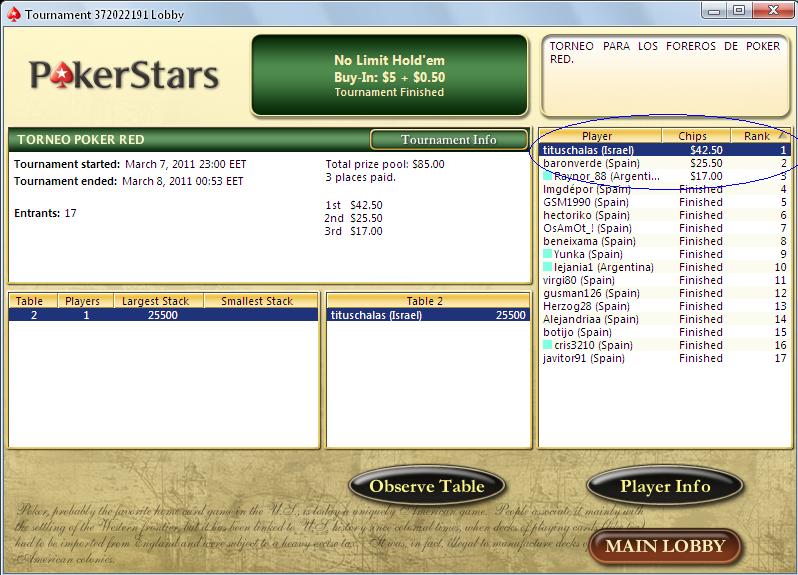Select javitor91 (Spain) player row

pos(665,358)
